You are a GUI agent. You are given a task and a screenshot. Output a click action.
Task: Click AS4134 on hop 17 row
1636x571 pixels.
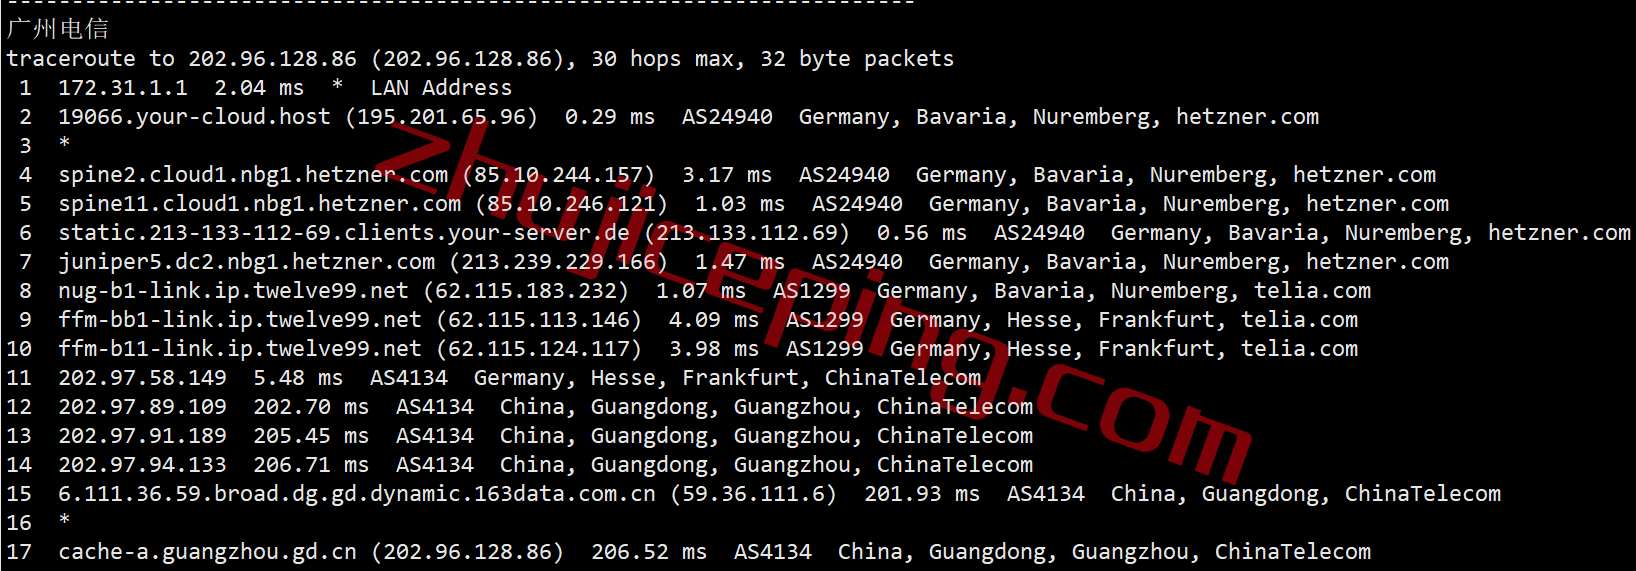tap(773, 552)
